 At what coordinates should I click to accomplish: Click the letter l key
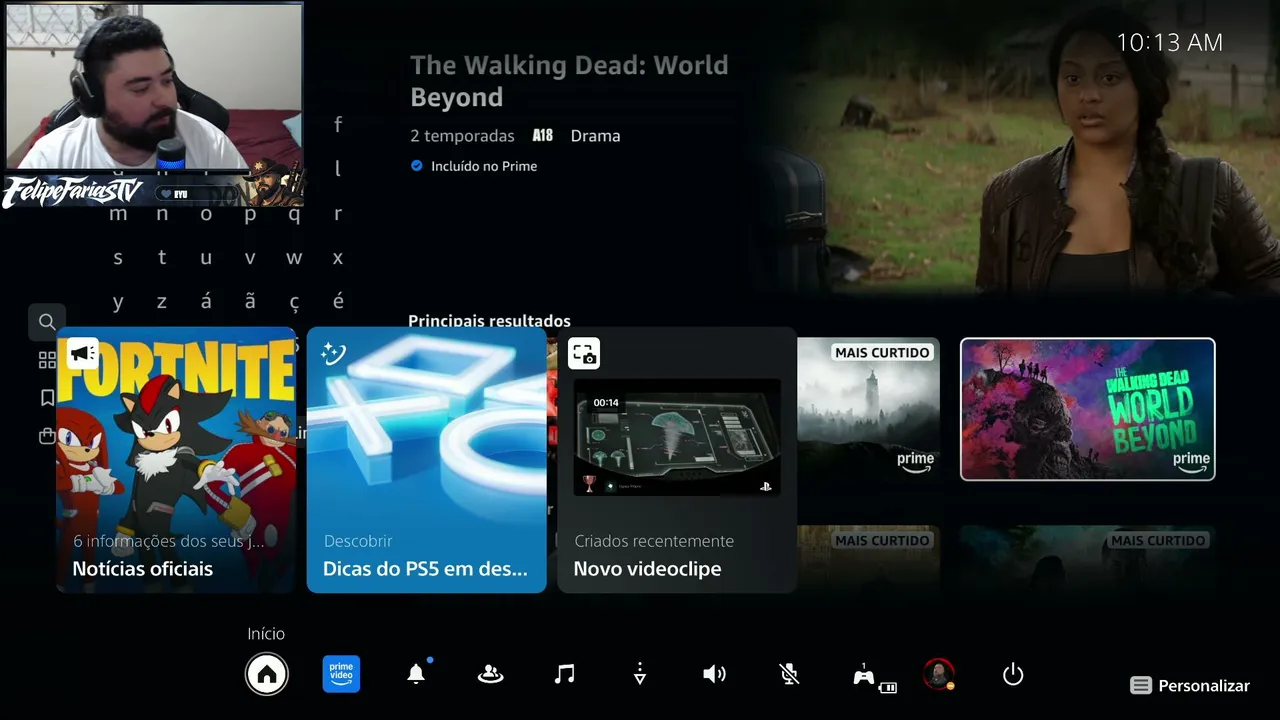point(338,168)
